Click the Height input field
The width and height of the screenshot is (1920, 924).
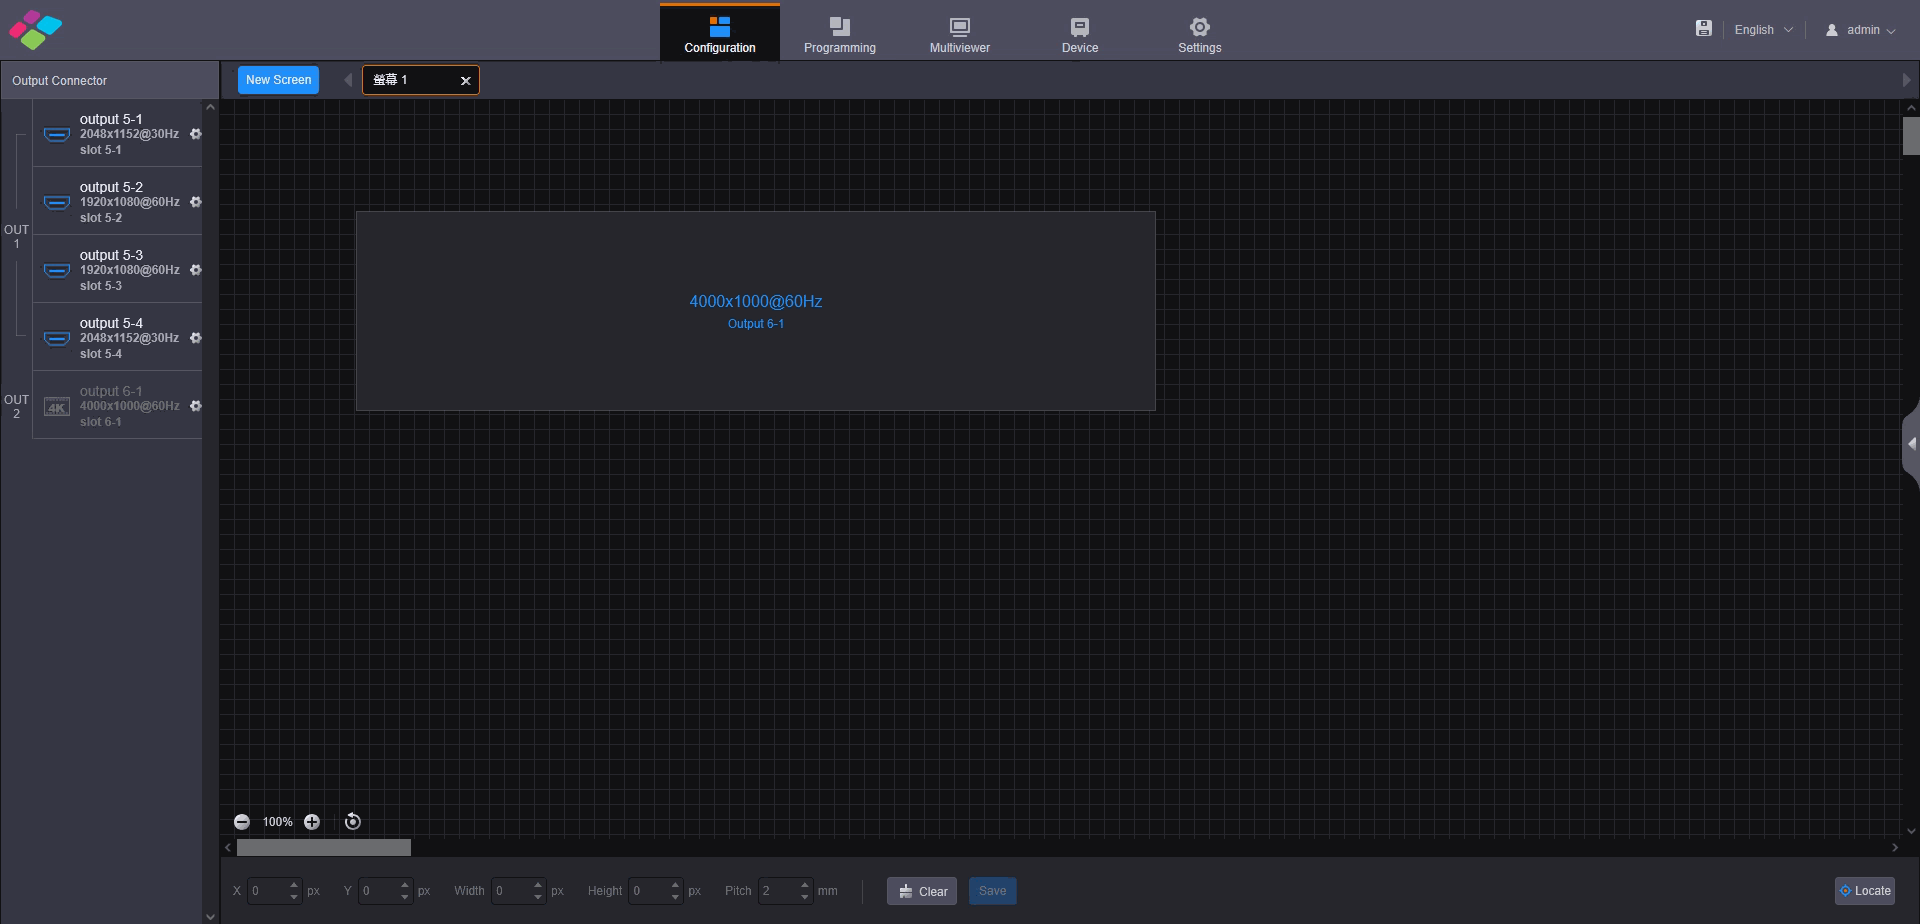pyautogui.click(x=648, y=891)
